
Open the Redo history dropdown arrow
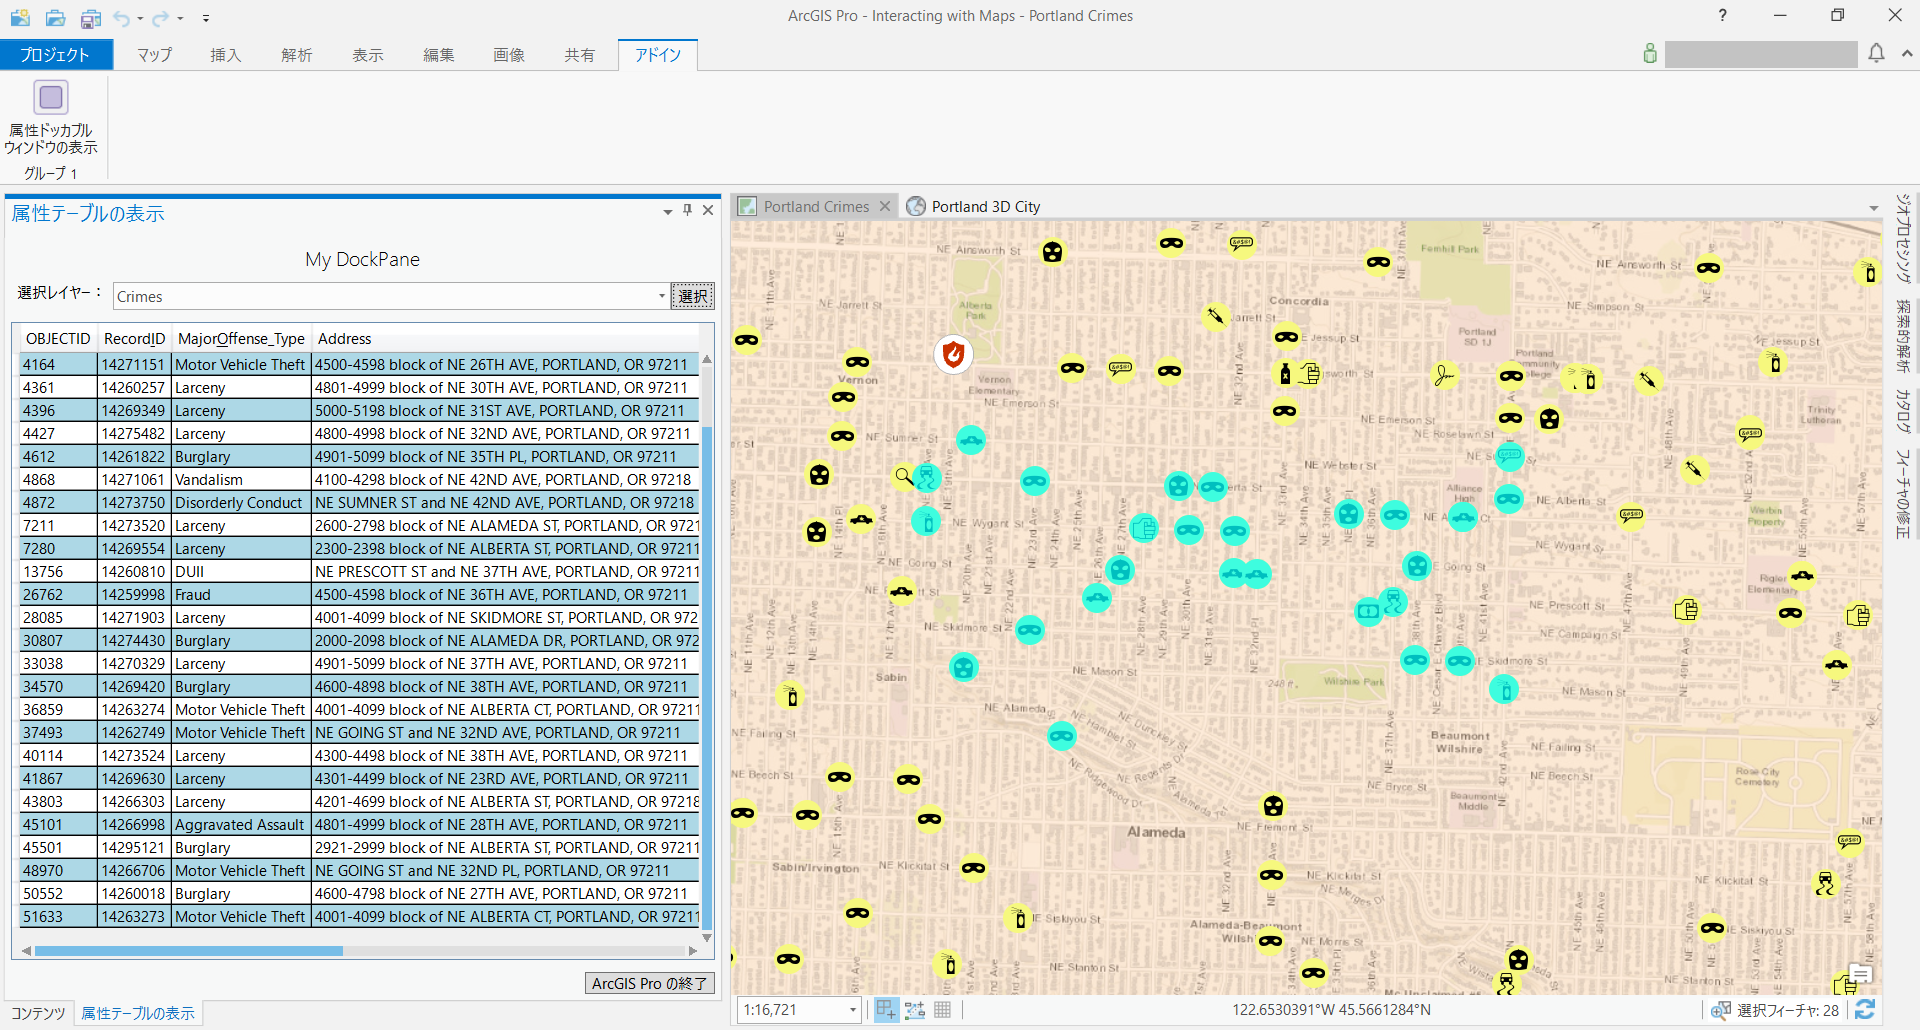pyautogui.click(x=180, y=19)
